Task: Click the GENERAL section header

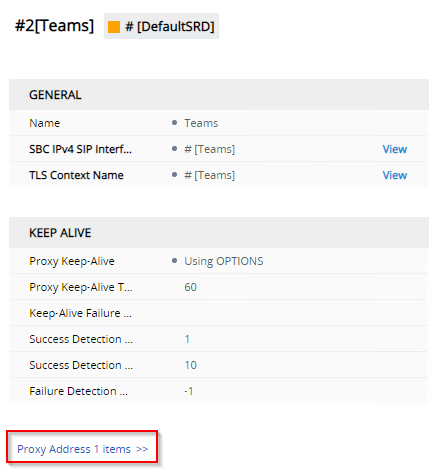Action: coord(219,95)
